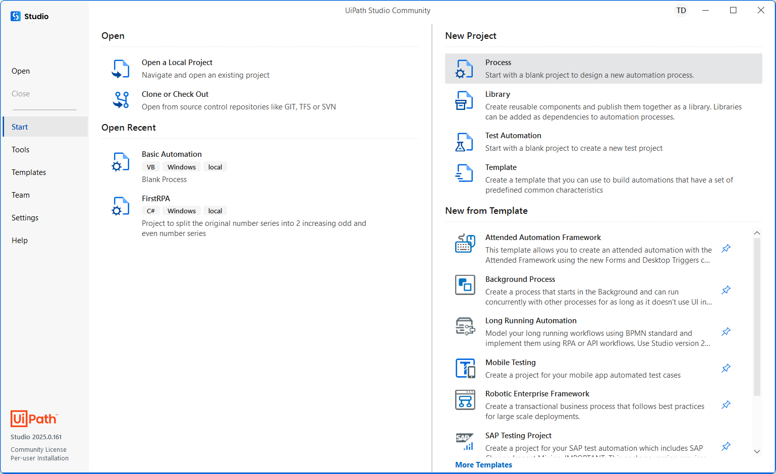Pin the Mobile Testing template

[x=726, y=368]
